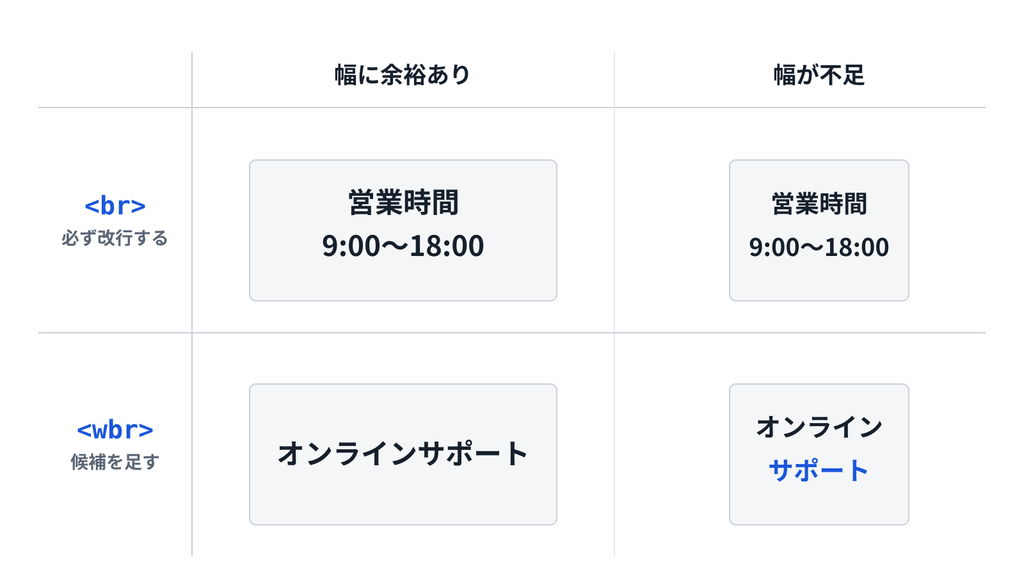Viewport: 1024px width, 576px height.
Task: Click 9:00〜18:00 in the narrow box
Action: 819,248
